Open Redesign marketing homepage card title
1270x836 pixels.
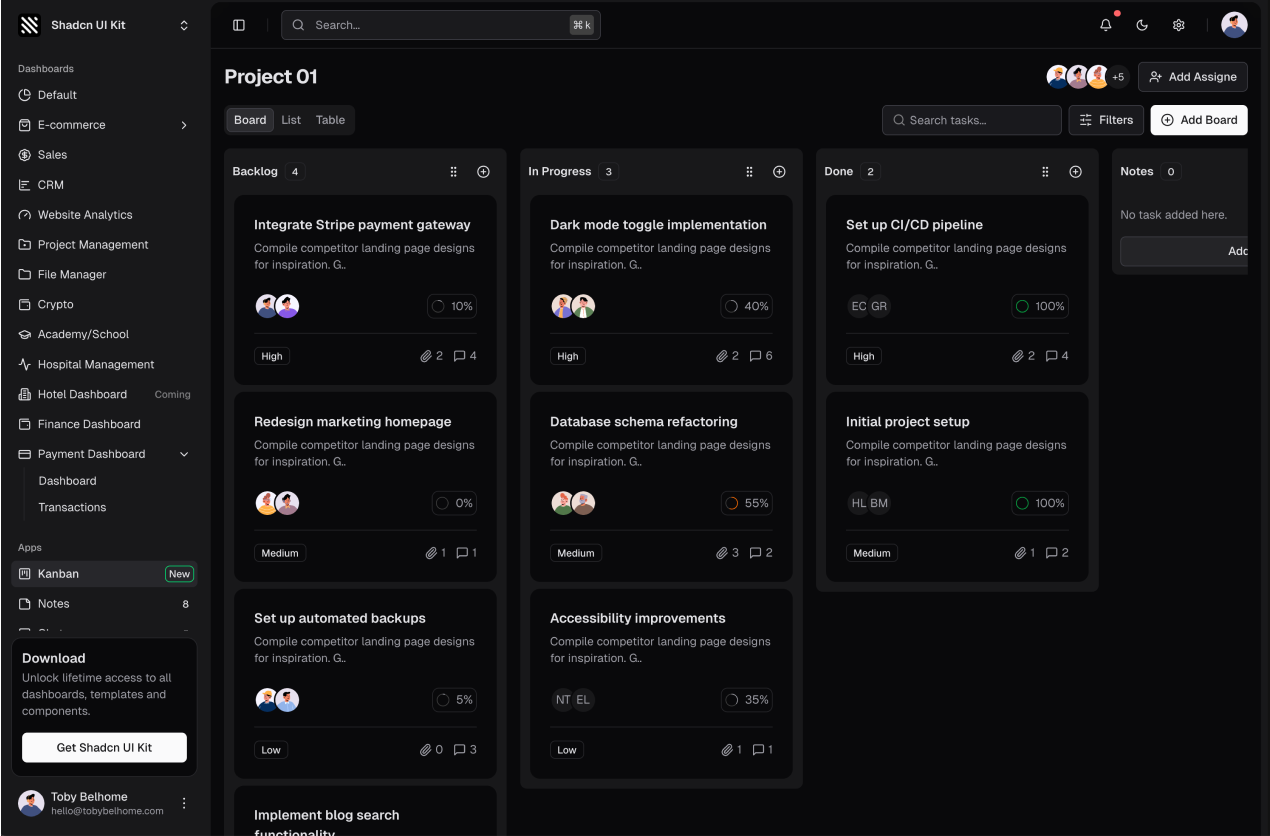pyautogui.click(x=353, y=422)
